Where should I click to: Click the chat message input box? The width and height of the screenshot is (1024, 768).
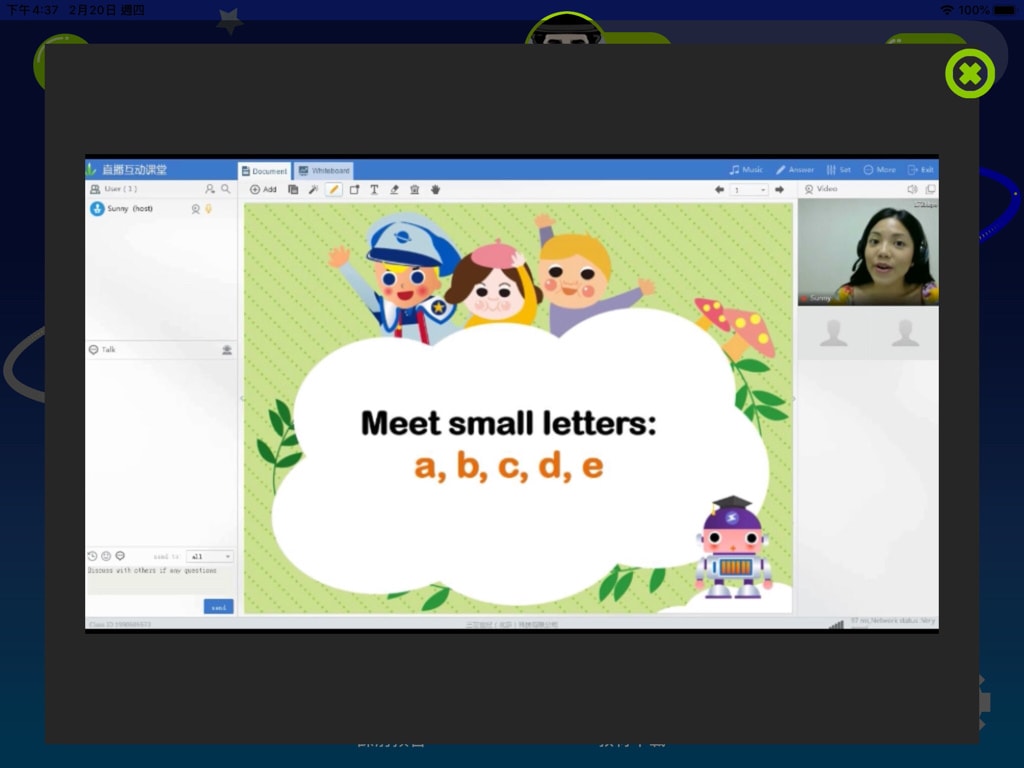(160, 578)
